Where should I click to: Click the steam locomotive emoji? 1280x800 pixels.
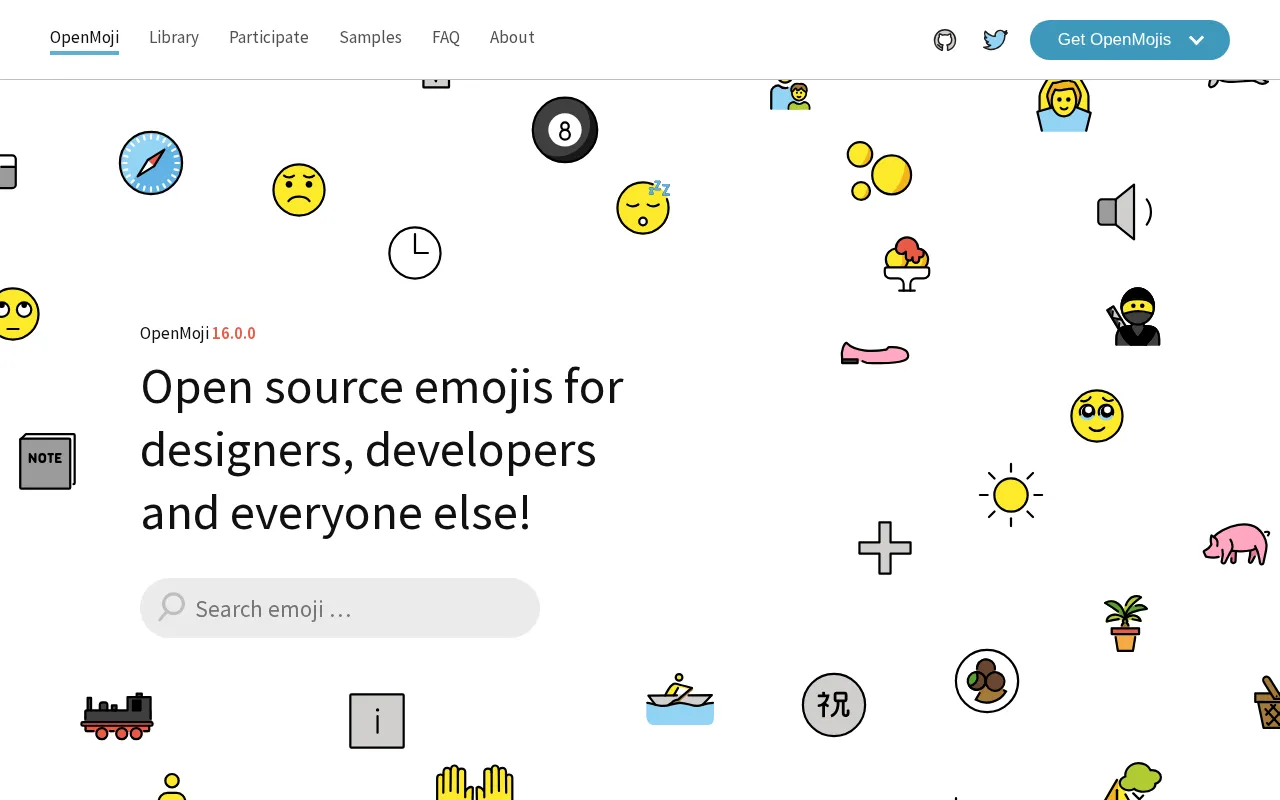tap(117, 716)
